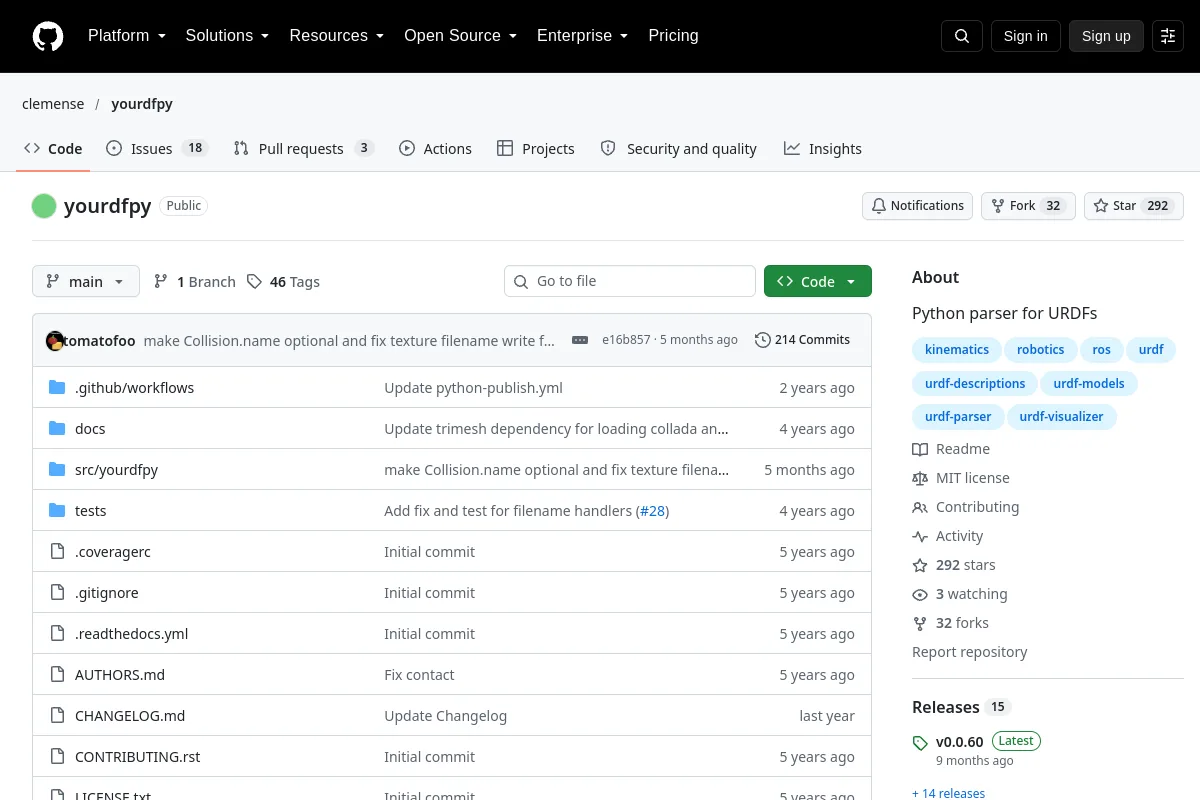Image resolution: width=1200 pixels, height=800 pixels.
Task: Click file icon beside CHANGELOG.md
Action: click(x=57, y=715)
